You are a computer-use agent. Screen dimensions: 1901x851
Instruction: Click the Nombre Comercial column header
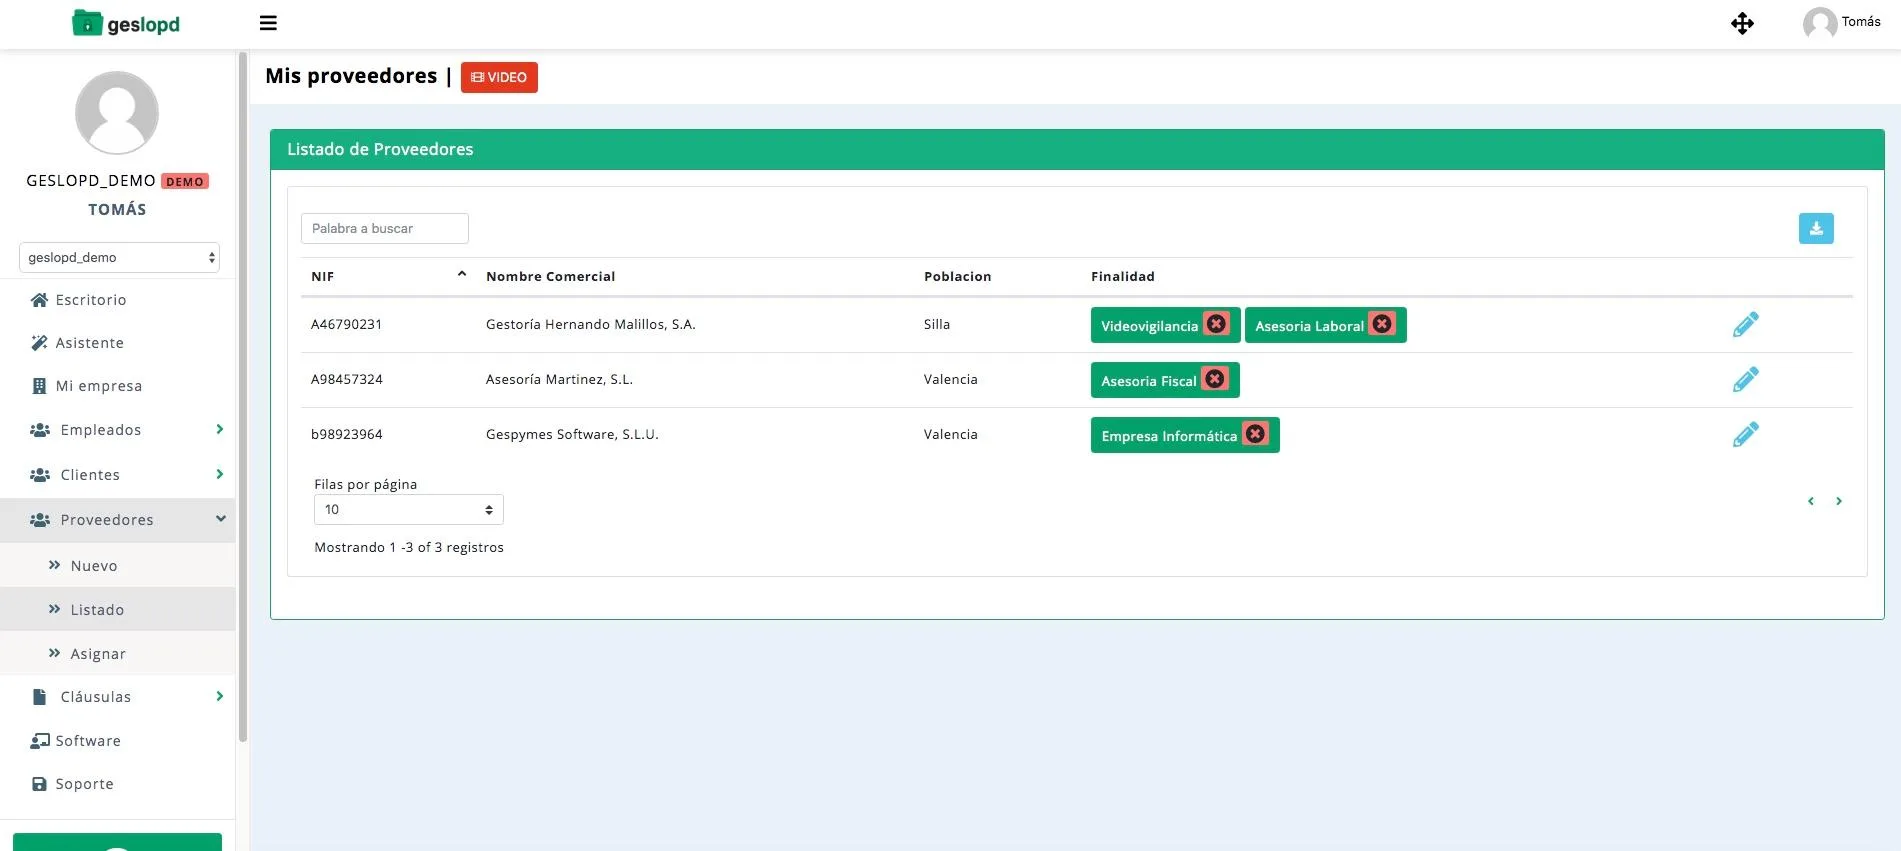coord(550,276)
